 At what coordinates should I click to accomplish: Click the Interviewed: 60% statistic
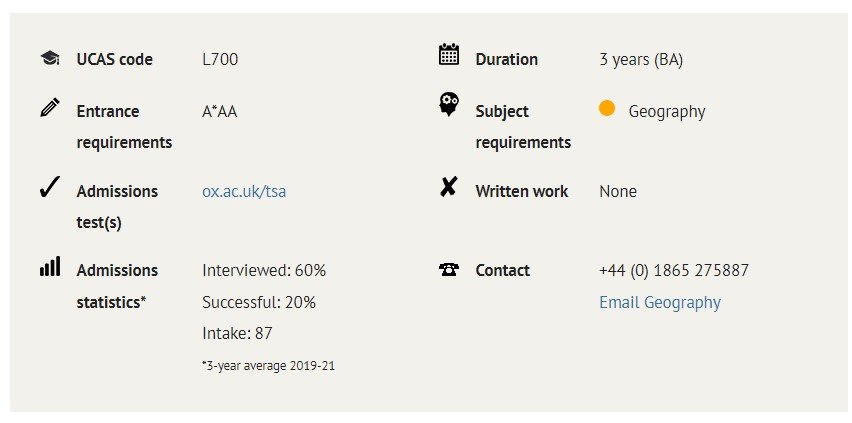coord(264,270)
